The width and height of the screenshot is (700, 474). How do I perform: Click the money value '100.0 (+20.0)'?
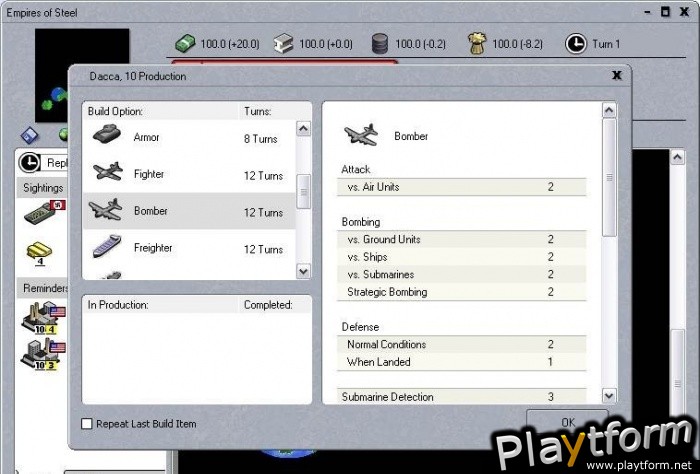tap(229, 44)
